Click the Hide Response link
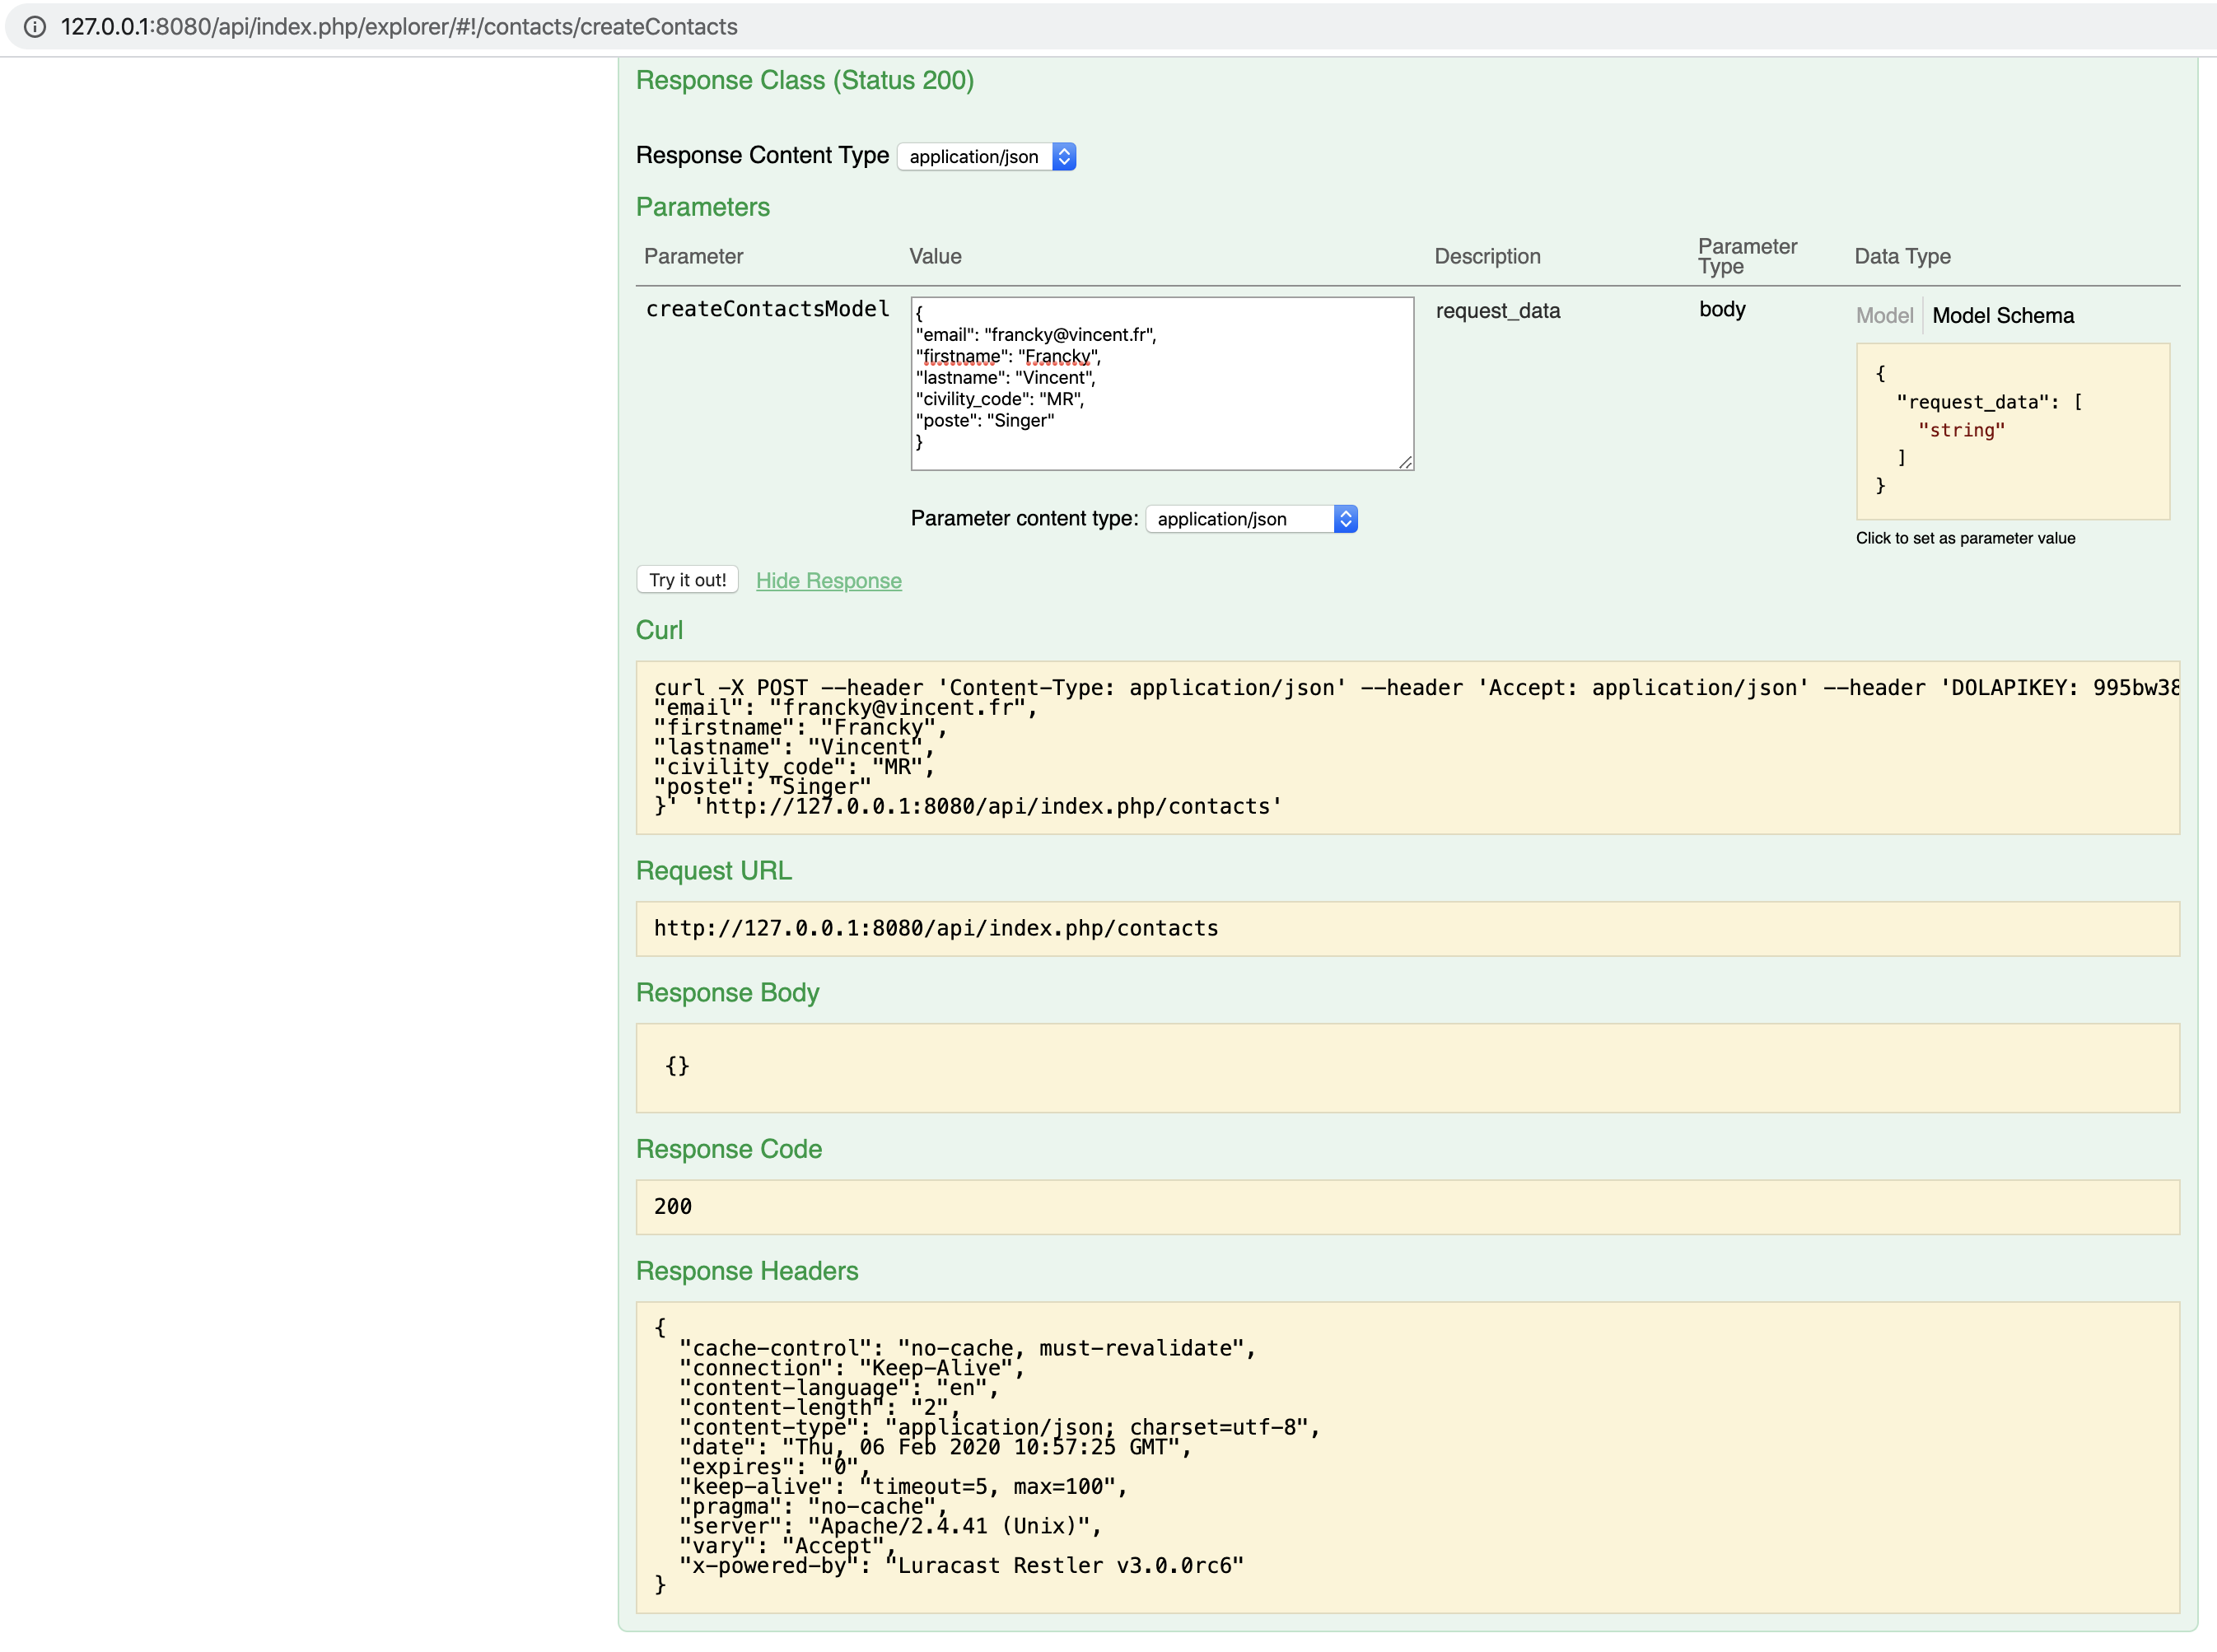This screenshot has height=1652, width=2217. tap(828, 581)
